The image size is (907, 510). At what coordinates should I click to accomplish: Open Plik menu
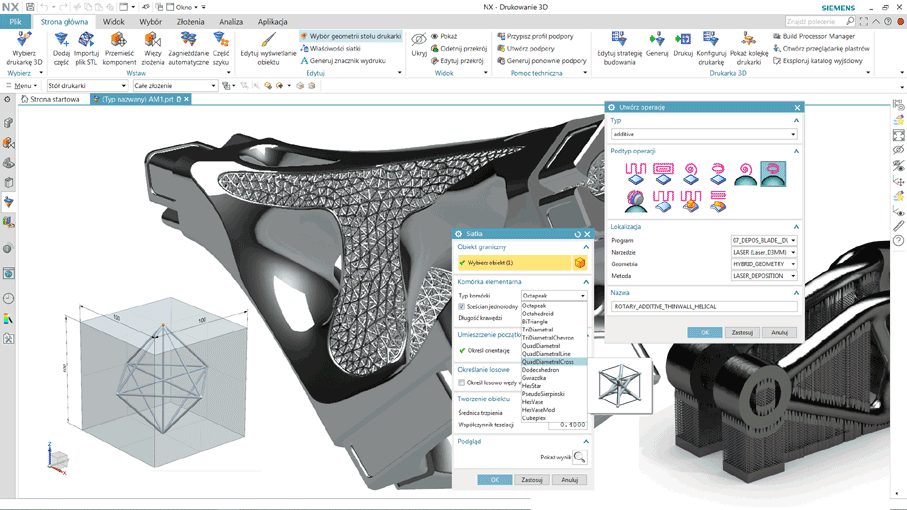click(x=16, y=21)
